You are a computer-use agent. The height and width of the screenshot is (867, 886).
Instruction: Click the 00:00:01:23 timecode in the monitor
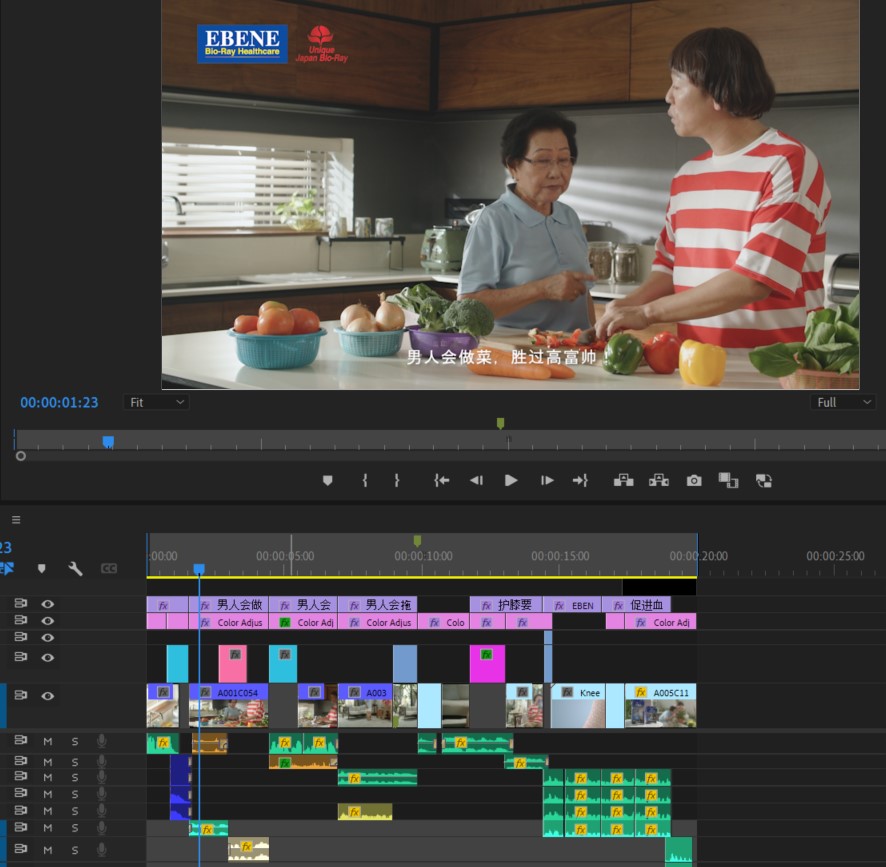click(59, 402)
